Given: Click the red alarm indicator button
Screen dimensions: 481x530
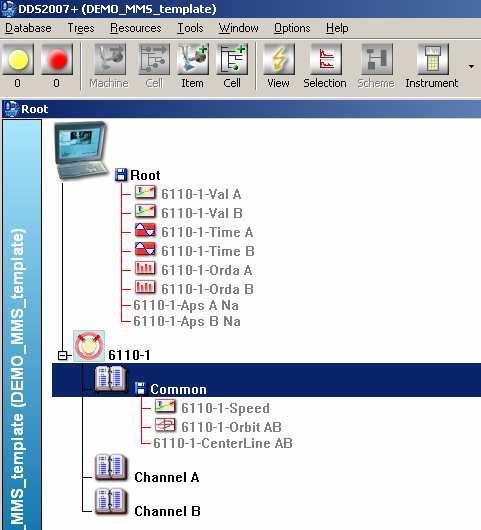Looking at the screenshot, I should tap(57, 59).
